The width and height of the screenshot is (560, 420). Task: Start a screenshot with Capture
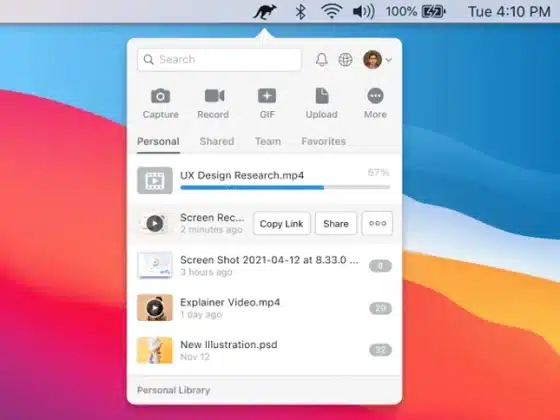click(x=160, y=103)
